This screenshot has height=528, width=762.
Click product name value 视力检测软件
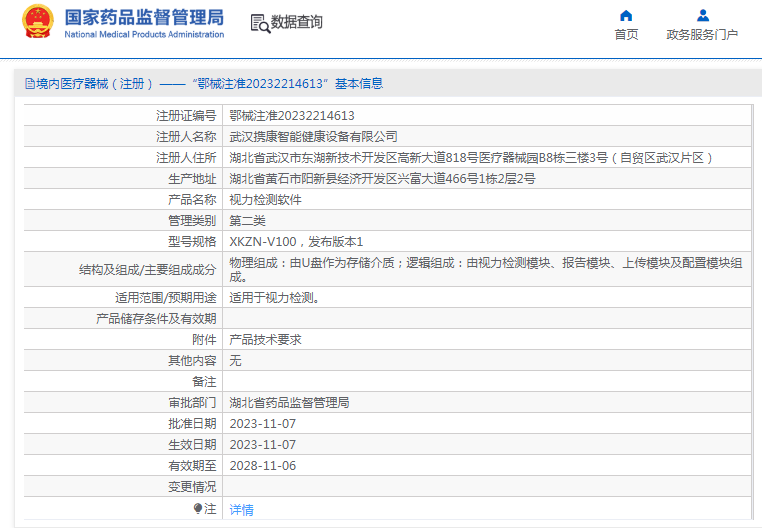(x=265, y=200)
